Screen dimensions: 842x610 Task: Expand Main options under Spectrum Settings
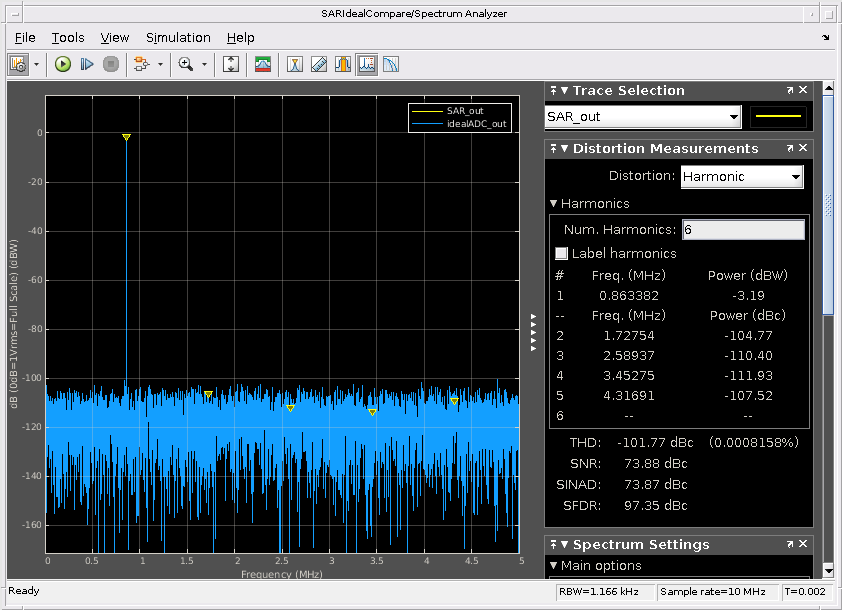pos(554,566)
